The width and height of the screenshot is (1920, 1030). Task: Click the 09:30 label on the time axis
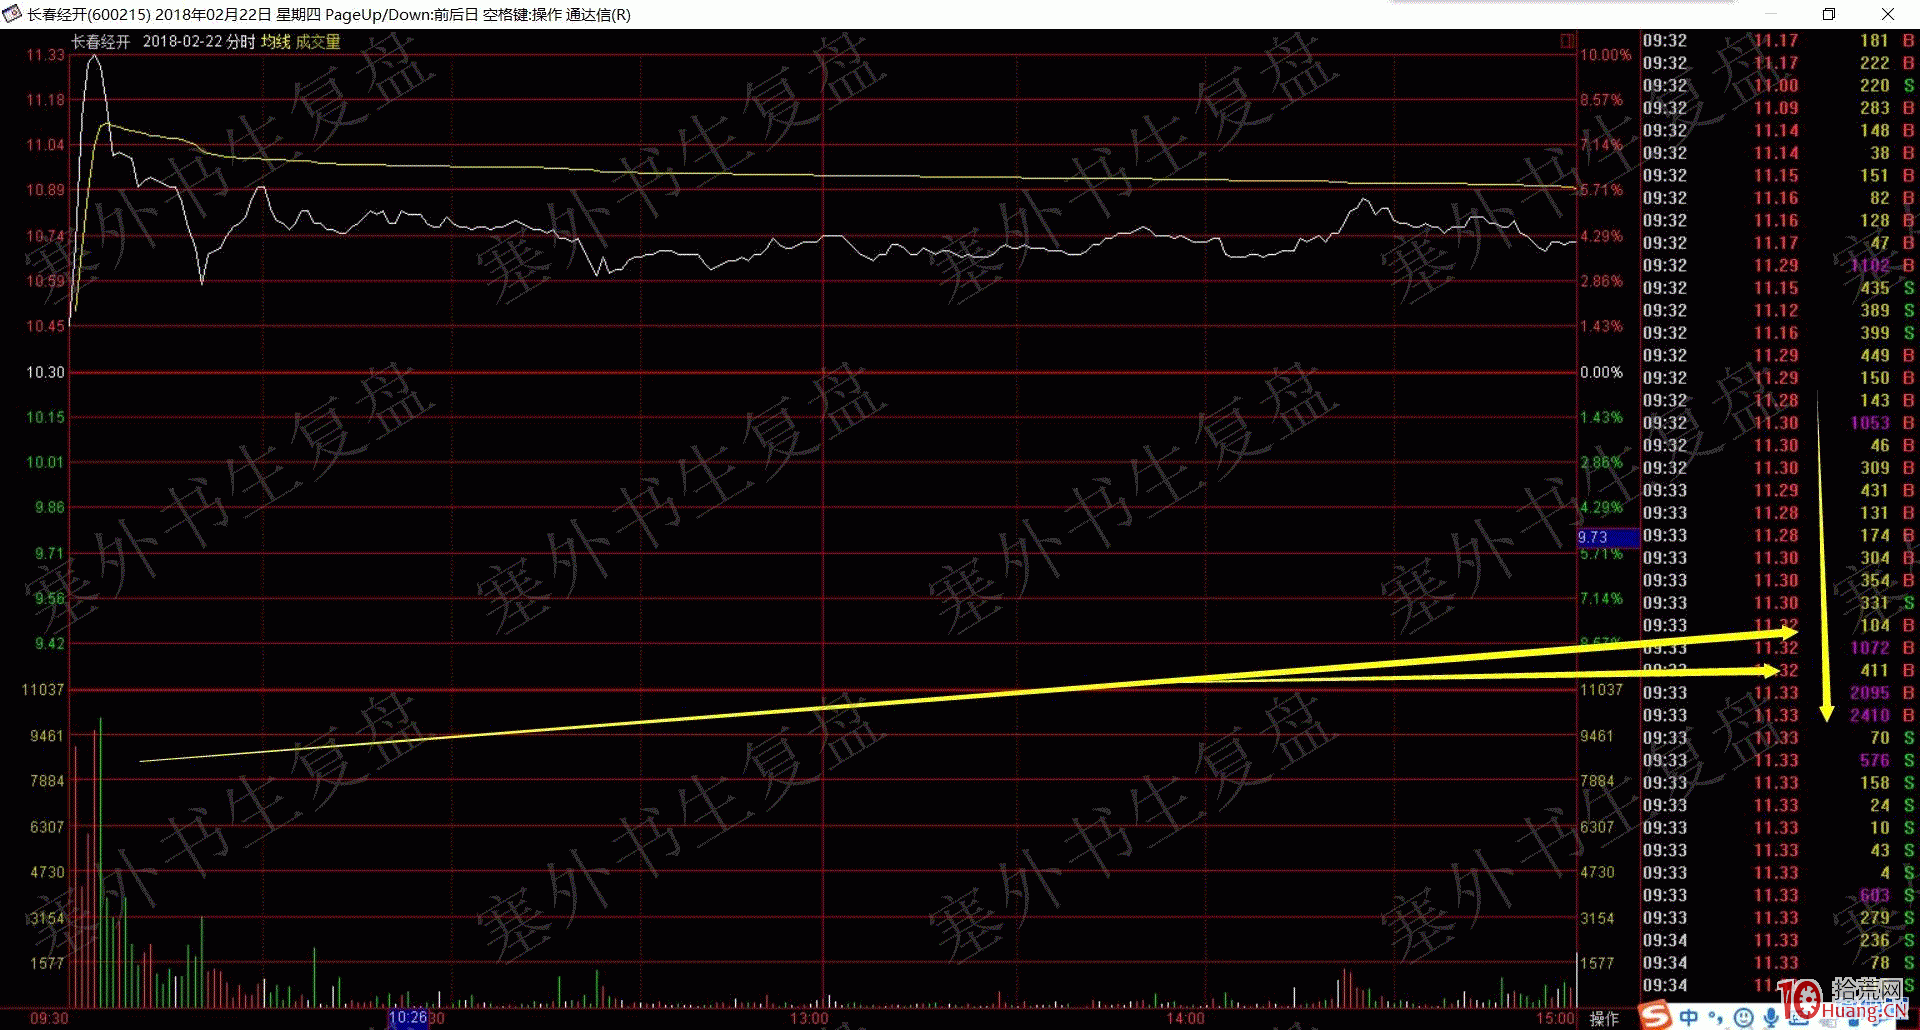point(49,1018)
